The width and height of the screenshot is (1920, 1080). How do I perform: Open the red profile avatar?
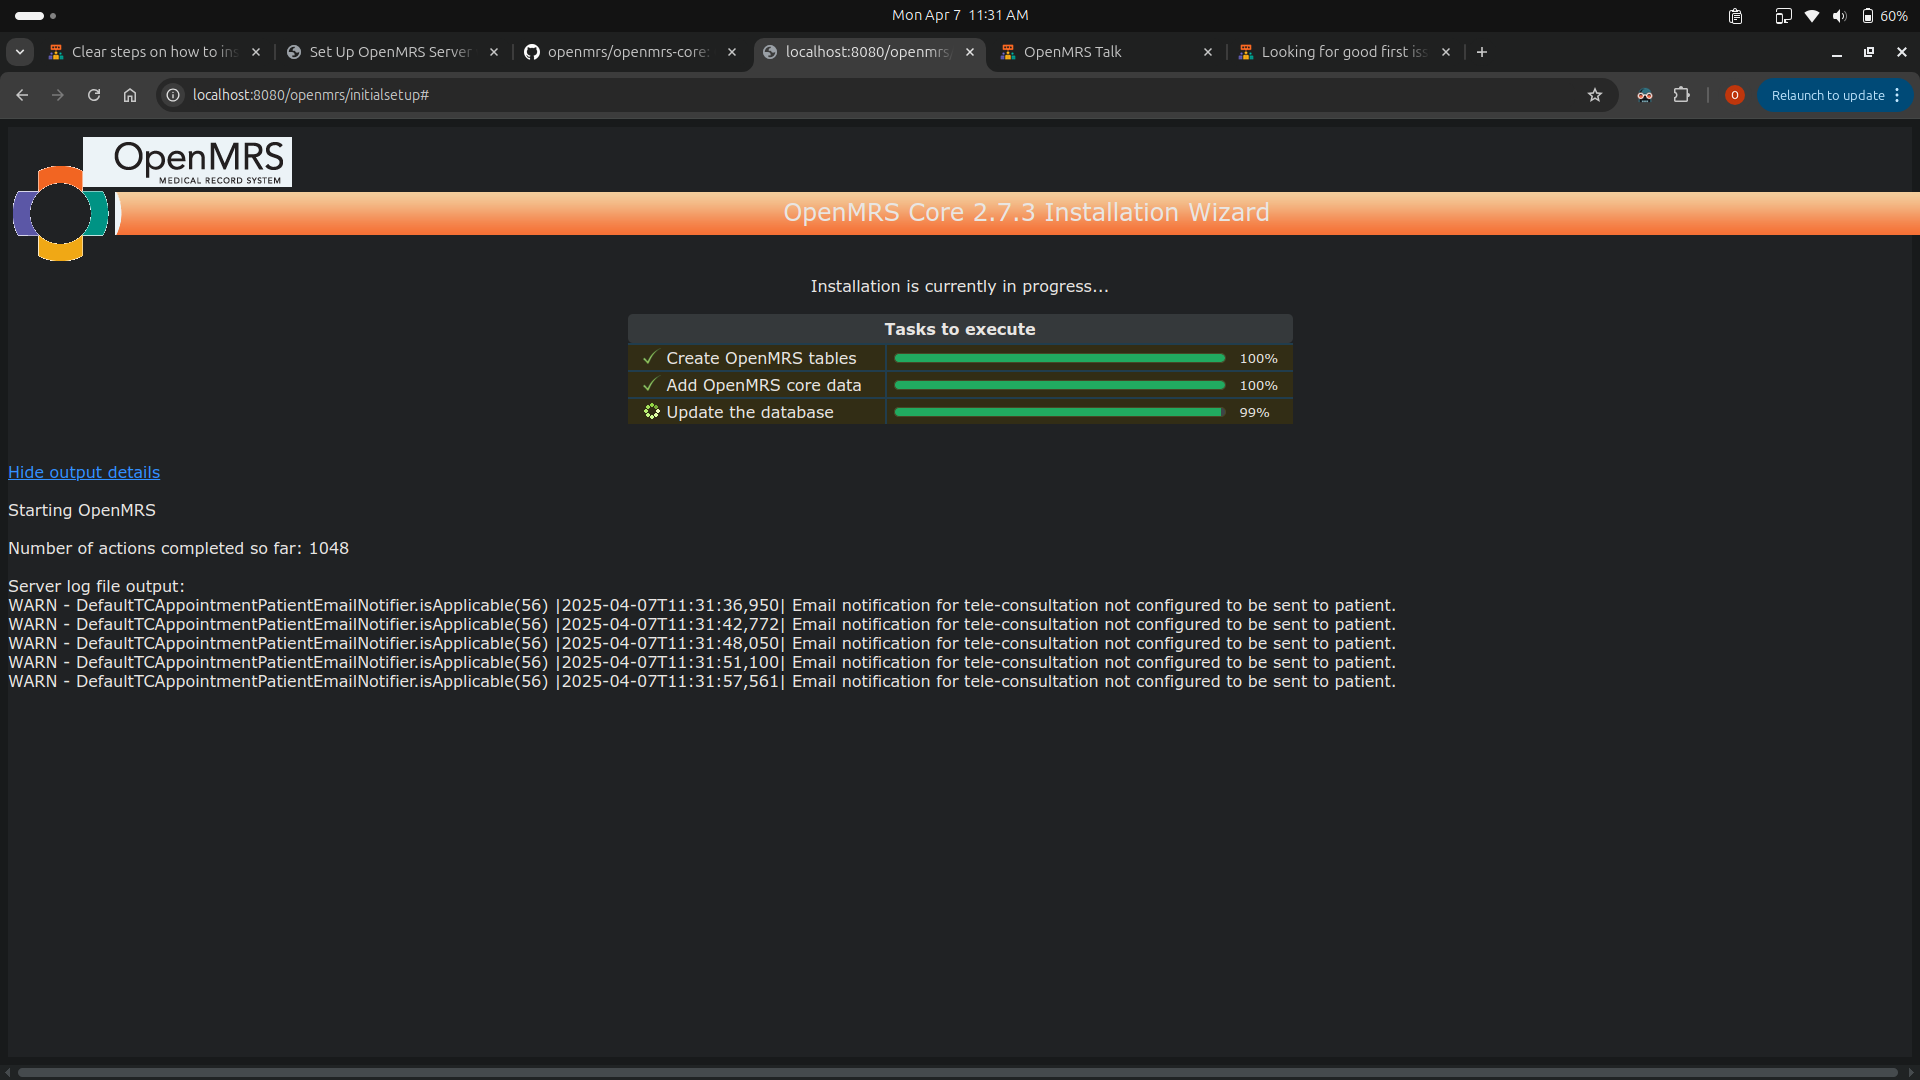[1735, 95]
